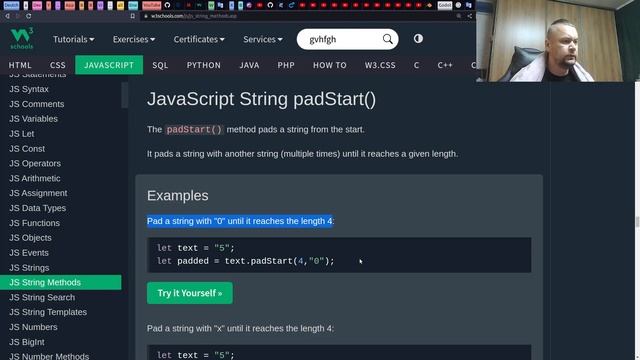The height and width of the screenshot is (360, 640).
Task: Open the C++ topic tab
Action: (x=445, y=65)
